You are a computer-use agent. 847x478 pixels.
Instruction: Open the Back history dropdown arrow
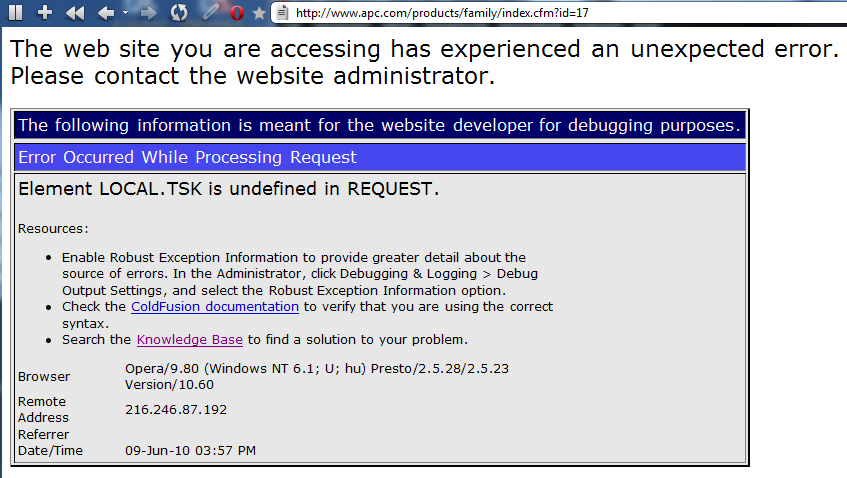point(125,14)
